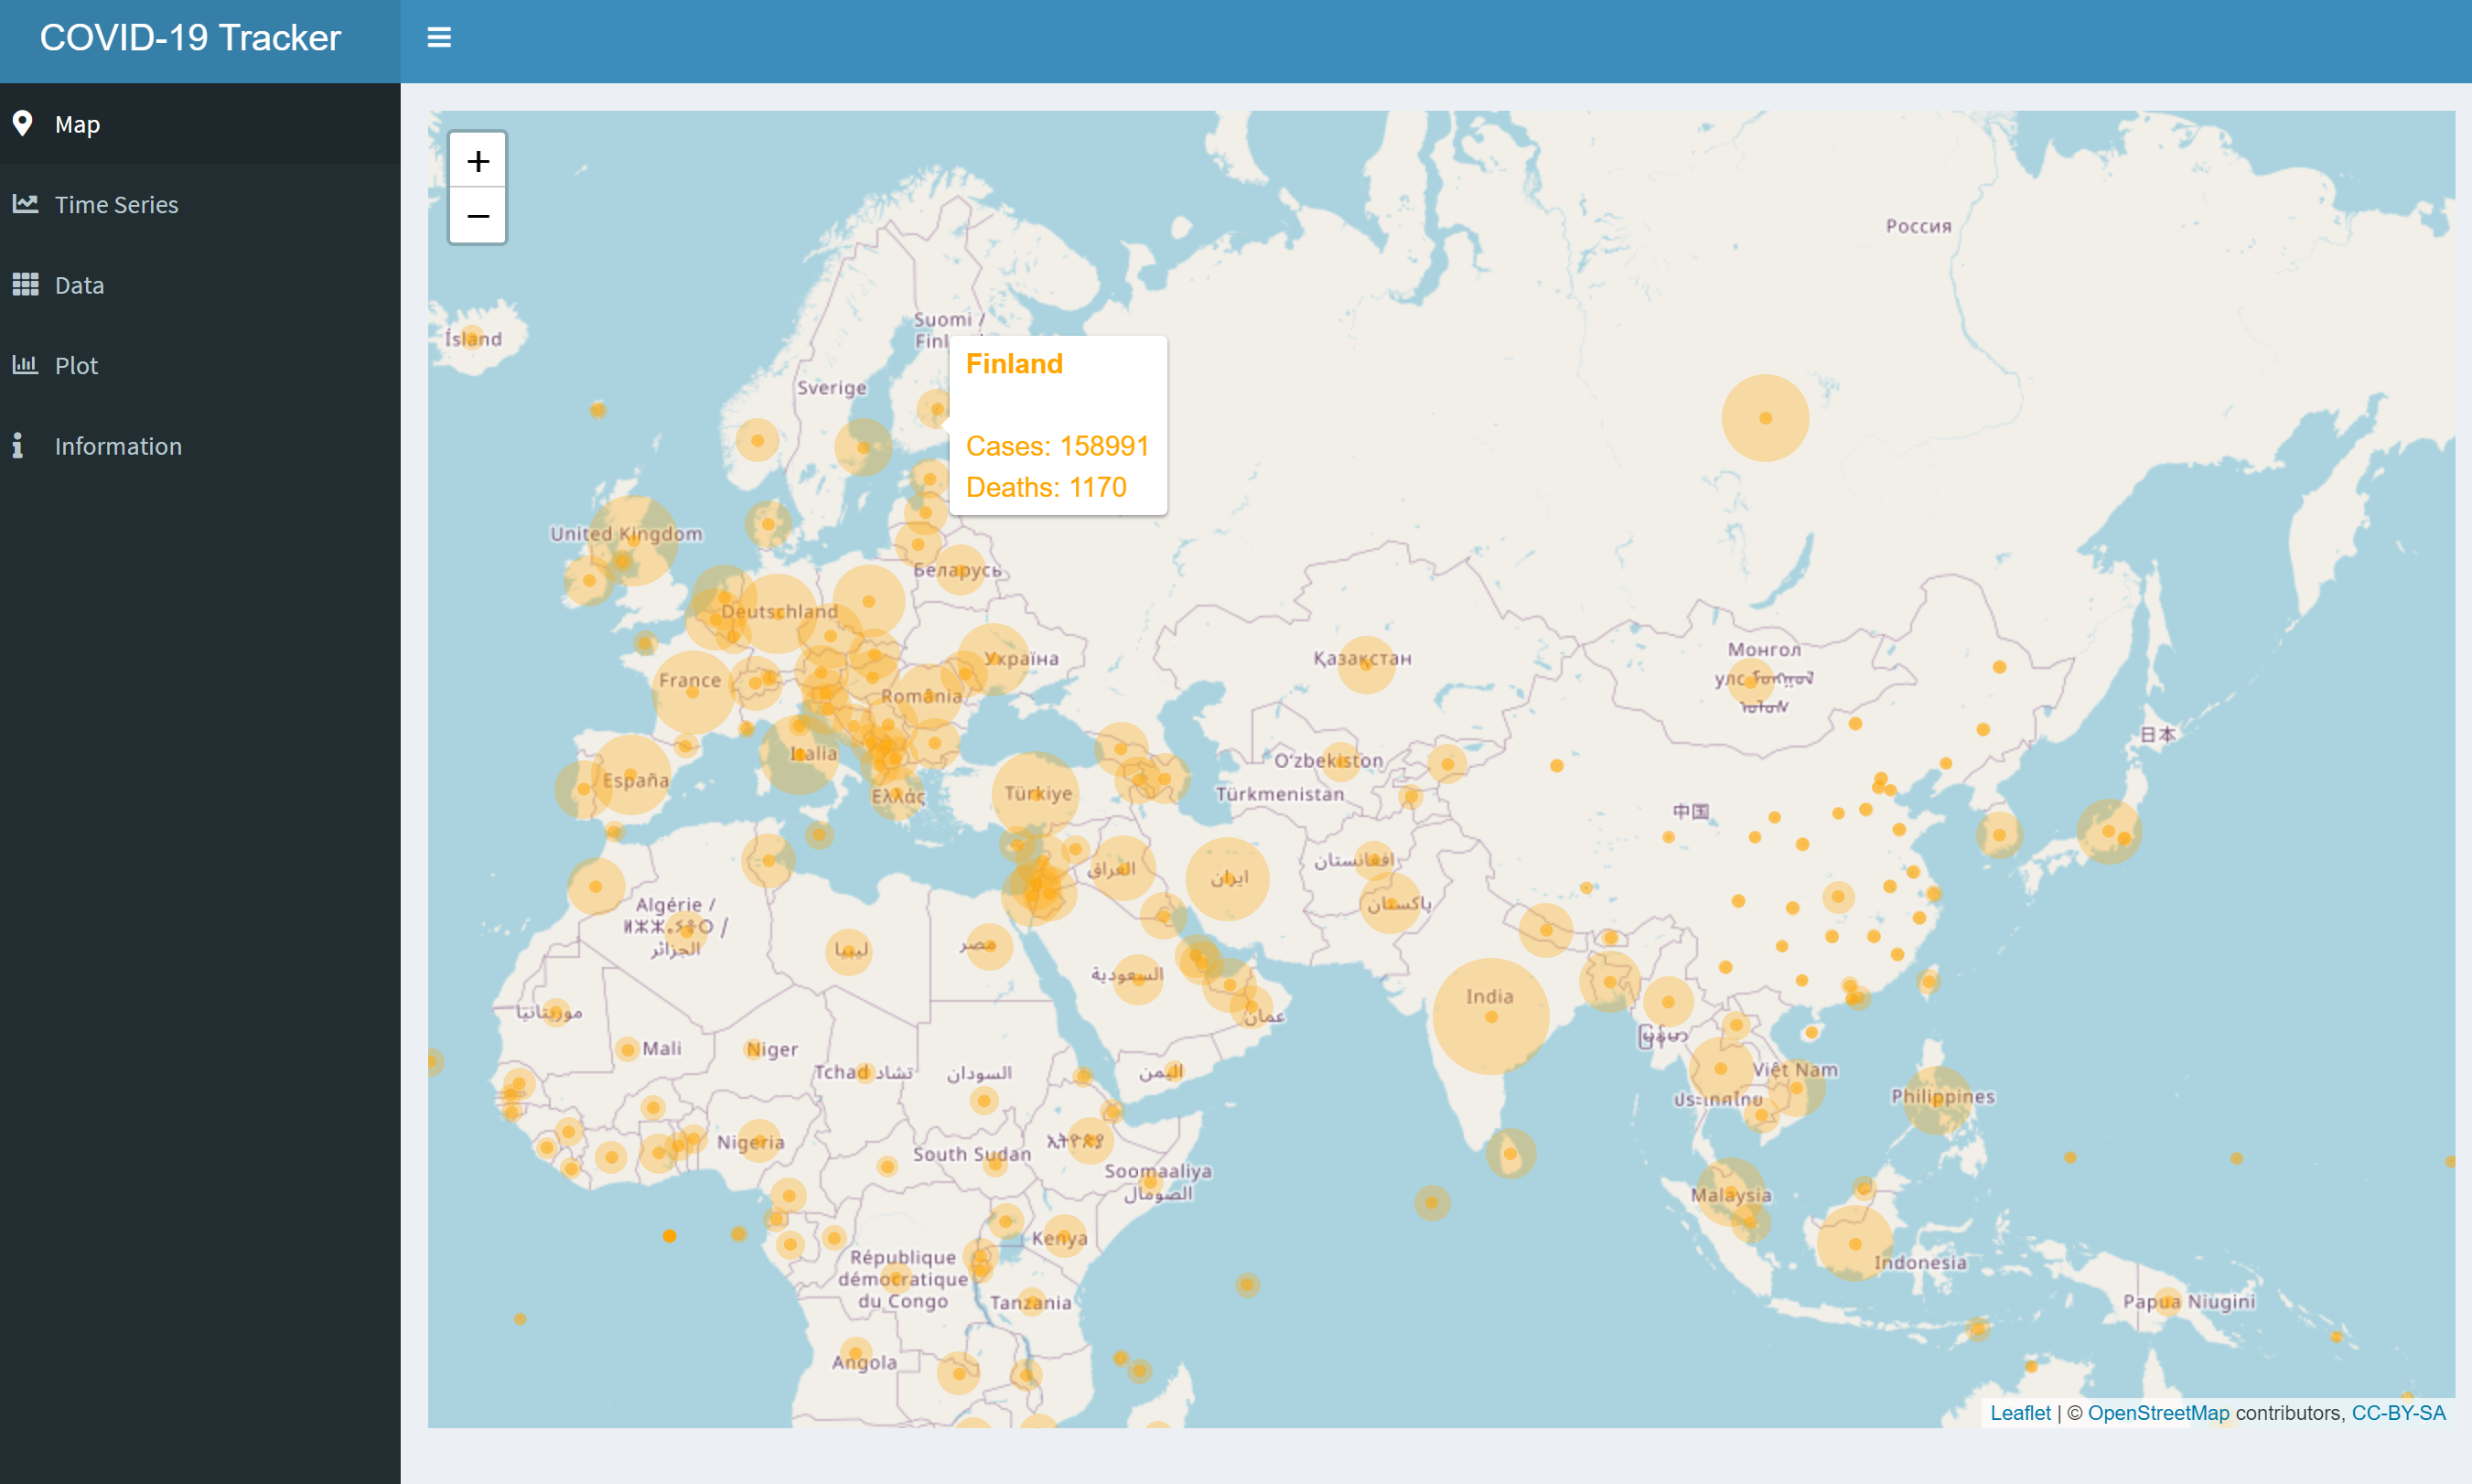Click the 'Cases: 158991' text in popup
The width and height of the screenshot is (2472, 1484).
pyautogui.click(x=1057, y=446)
